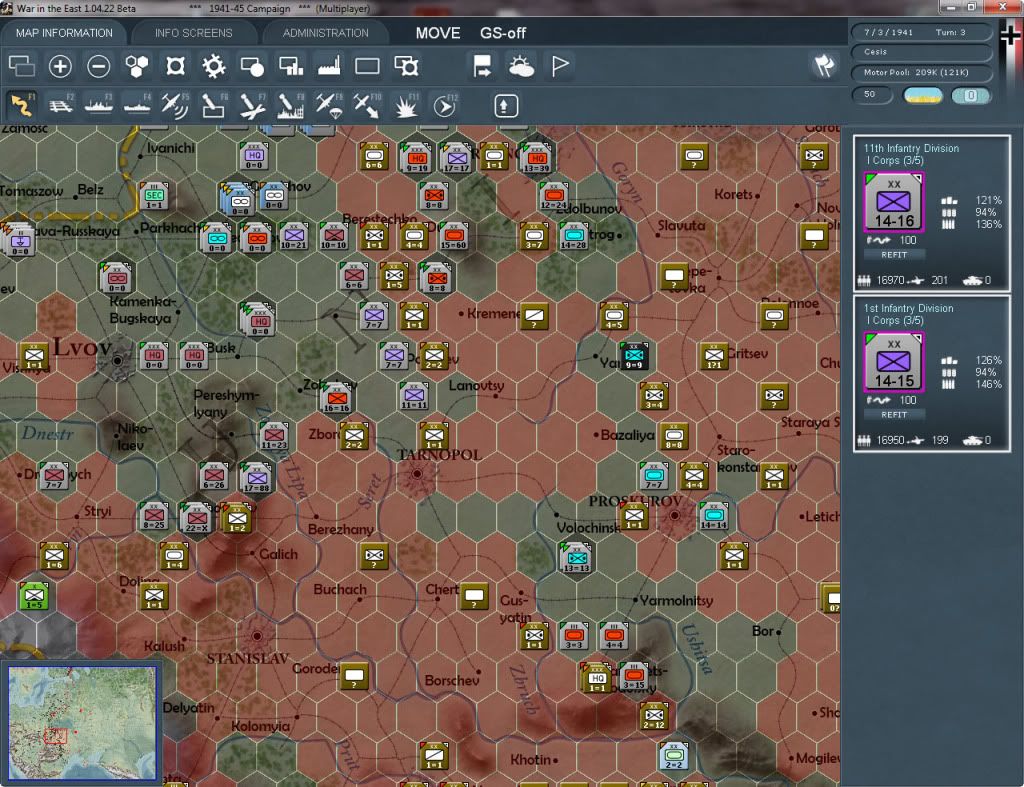Select the F11 explosion mode icon
The height and width of the screenshot is (787, 1024).
tap(406, 105)
